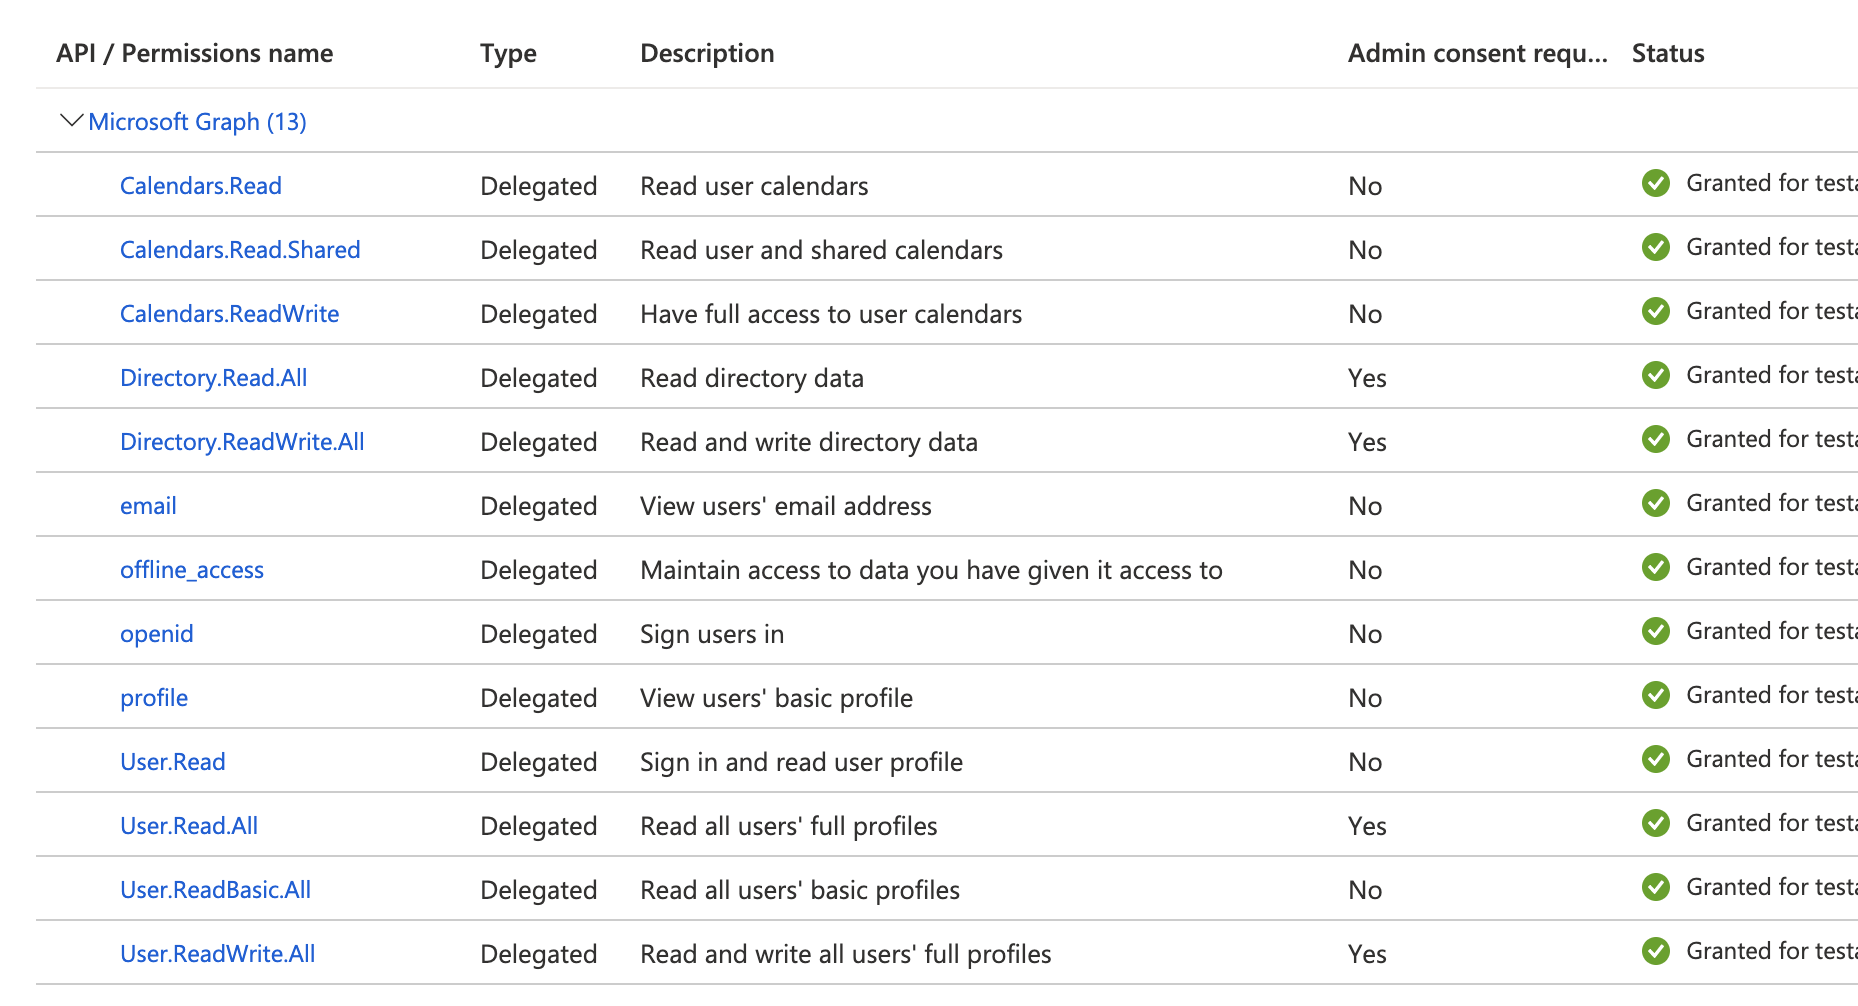
Task: Open the Directory.Read.All permission
Action: click(x=214, y=378)
